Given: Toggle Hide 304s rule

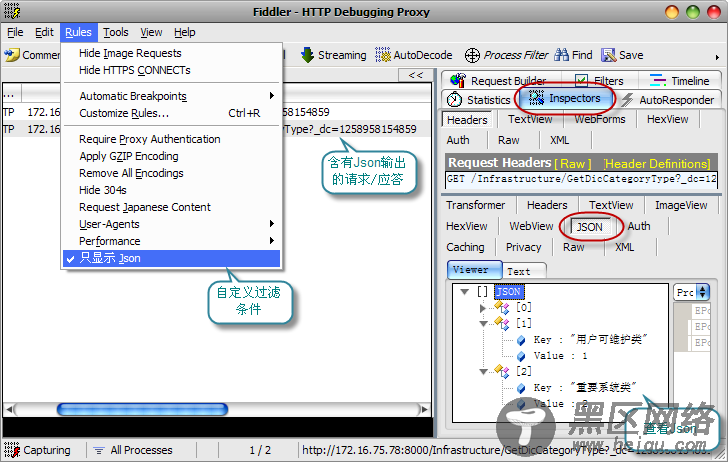Looking at the screenshot, I should [x=103, y=190].
